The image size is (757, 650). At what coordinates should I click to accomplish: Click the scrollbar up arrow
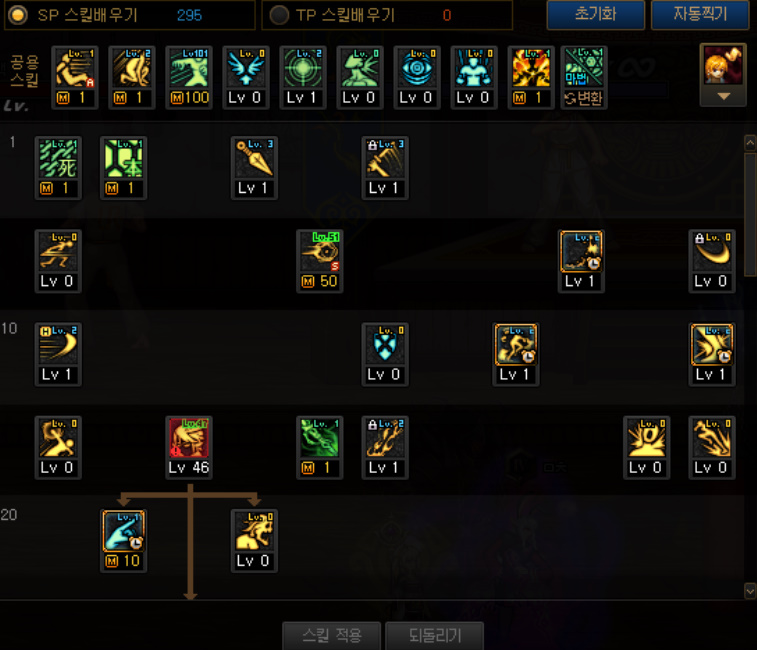click(750, 142)
